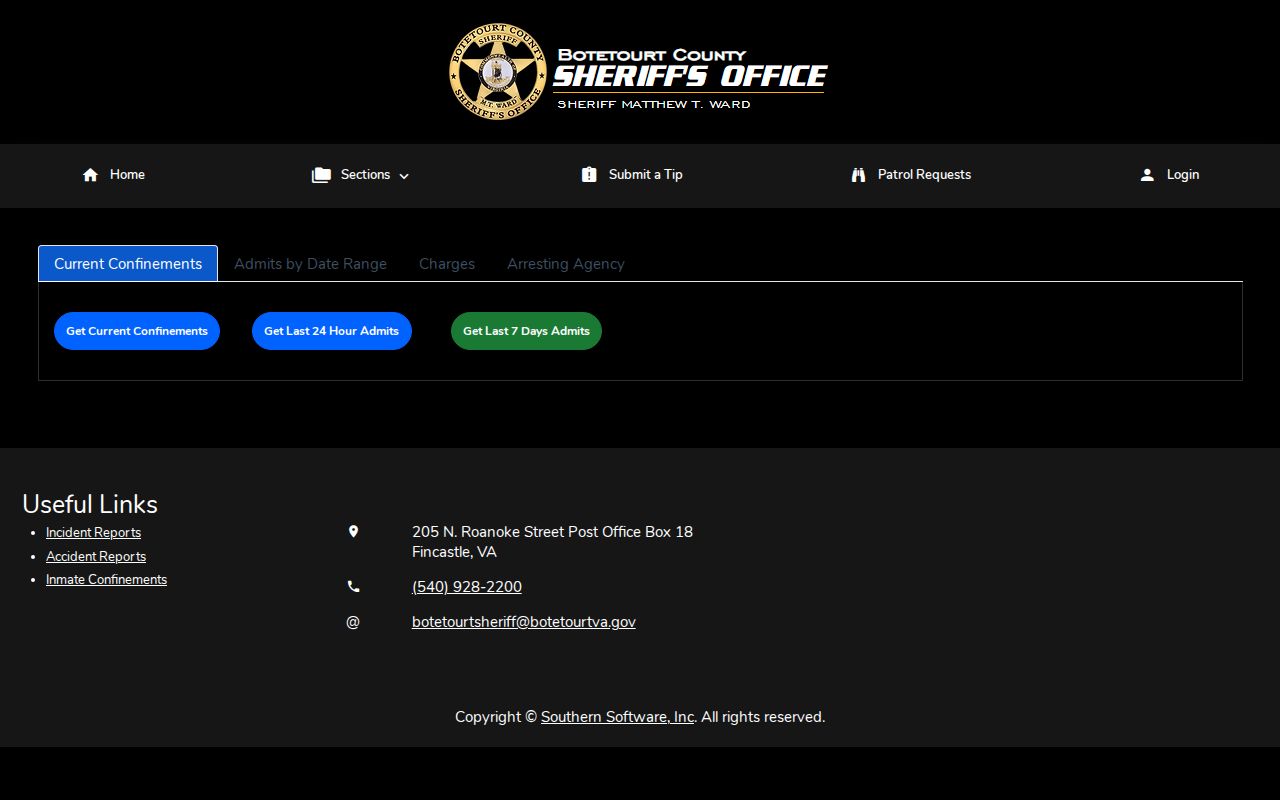Open the Southern Software, Inc link
Screen dimensions: 1280x800
pos(618,717)
